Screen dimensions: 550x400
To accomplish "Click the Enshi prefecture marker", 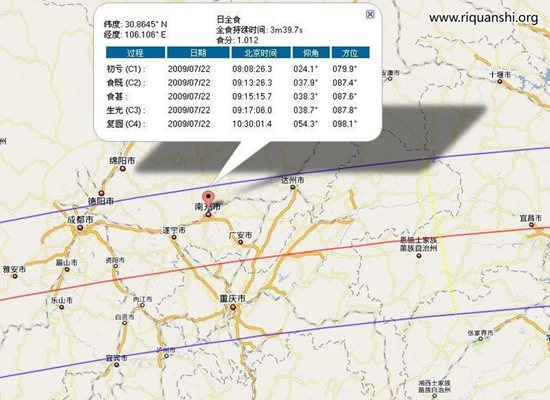I will pyautogui.click(x=418, y=256).
